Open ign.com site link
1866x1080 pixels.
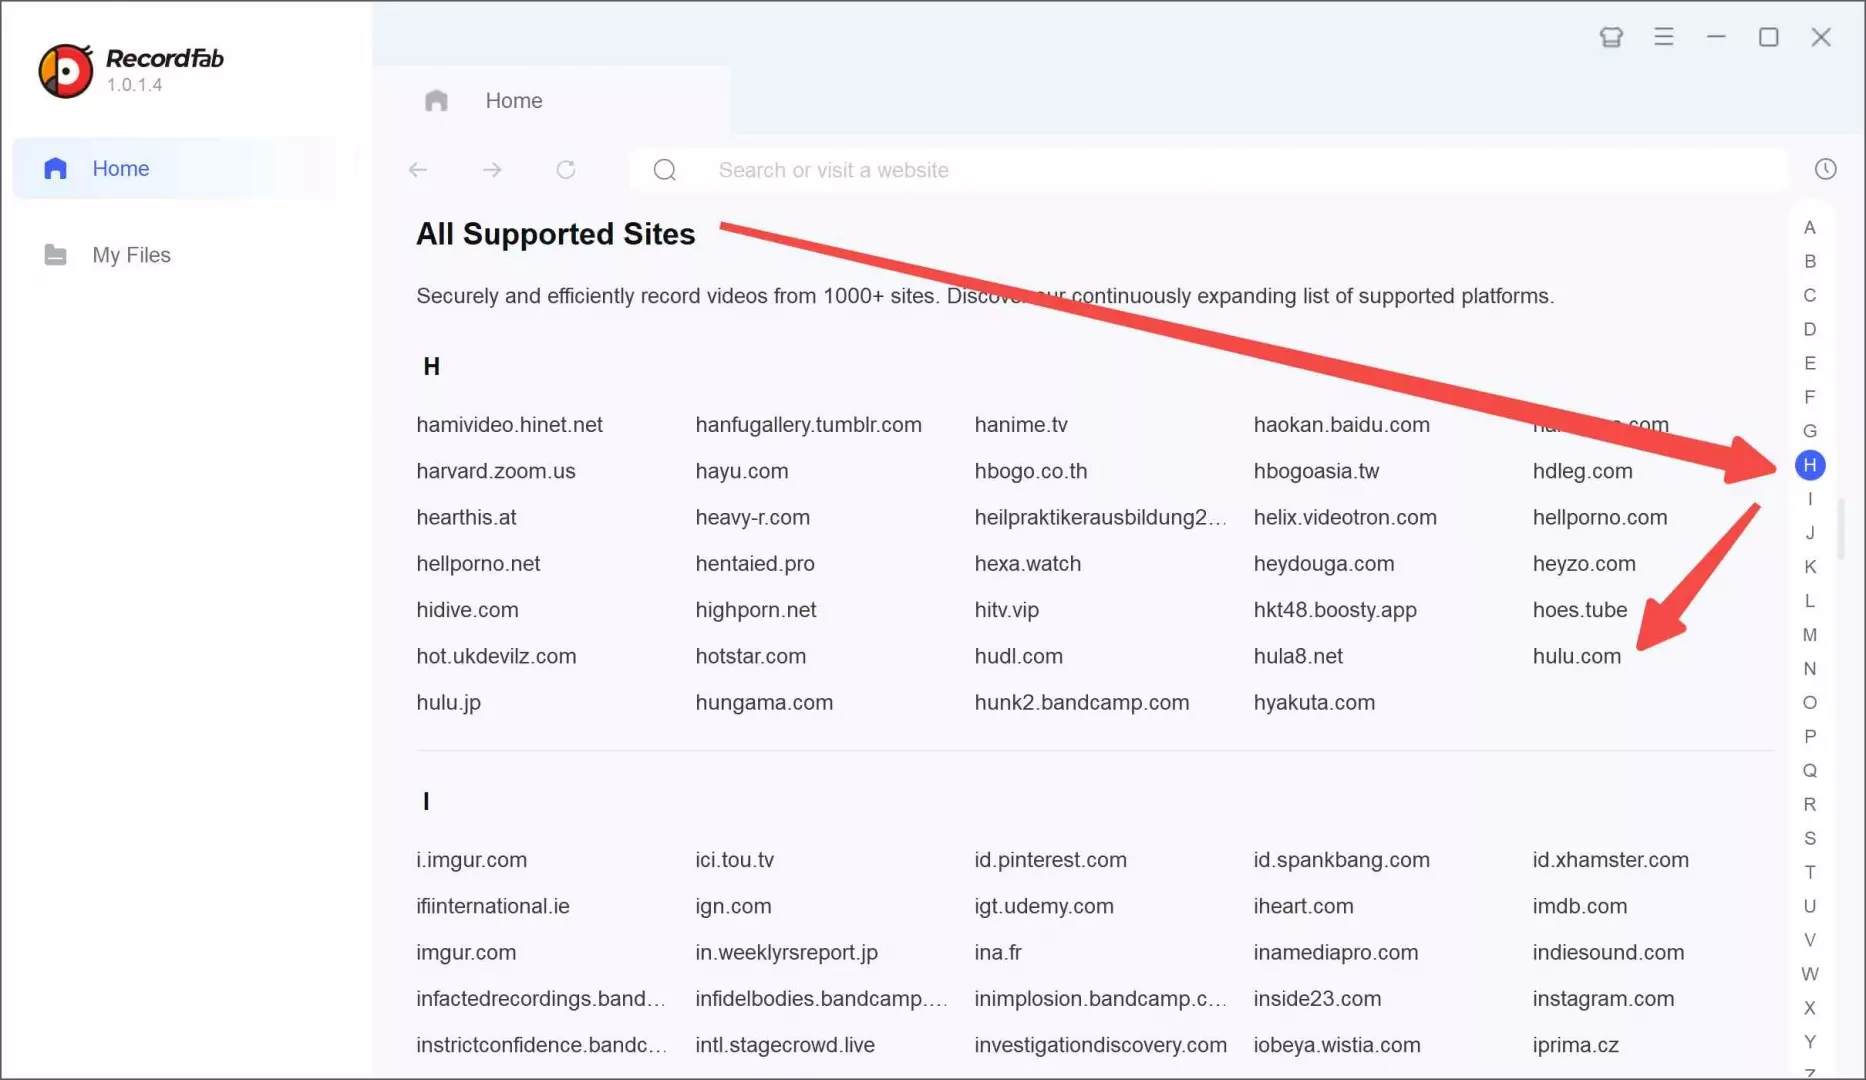click(733, 907)
